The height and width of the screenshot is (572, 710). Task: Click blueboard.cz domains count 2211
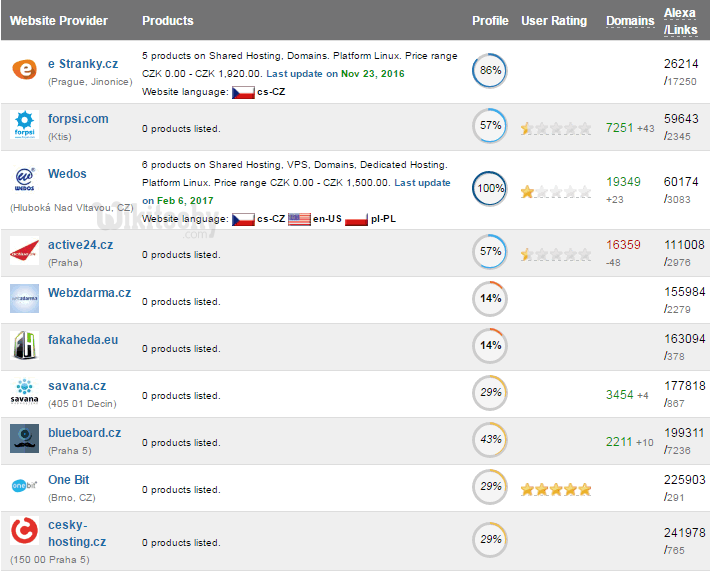point(619,442)
